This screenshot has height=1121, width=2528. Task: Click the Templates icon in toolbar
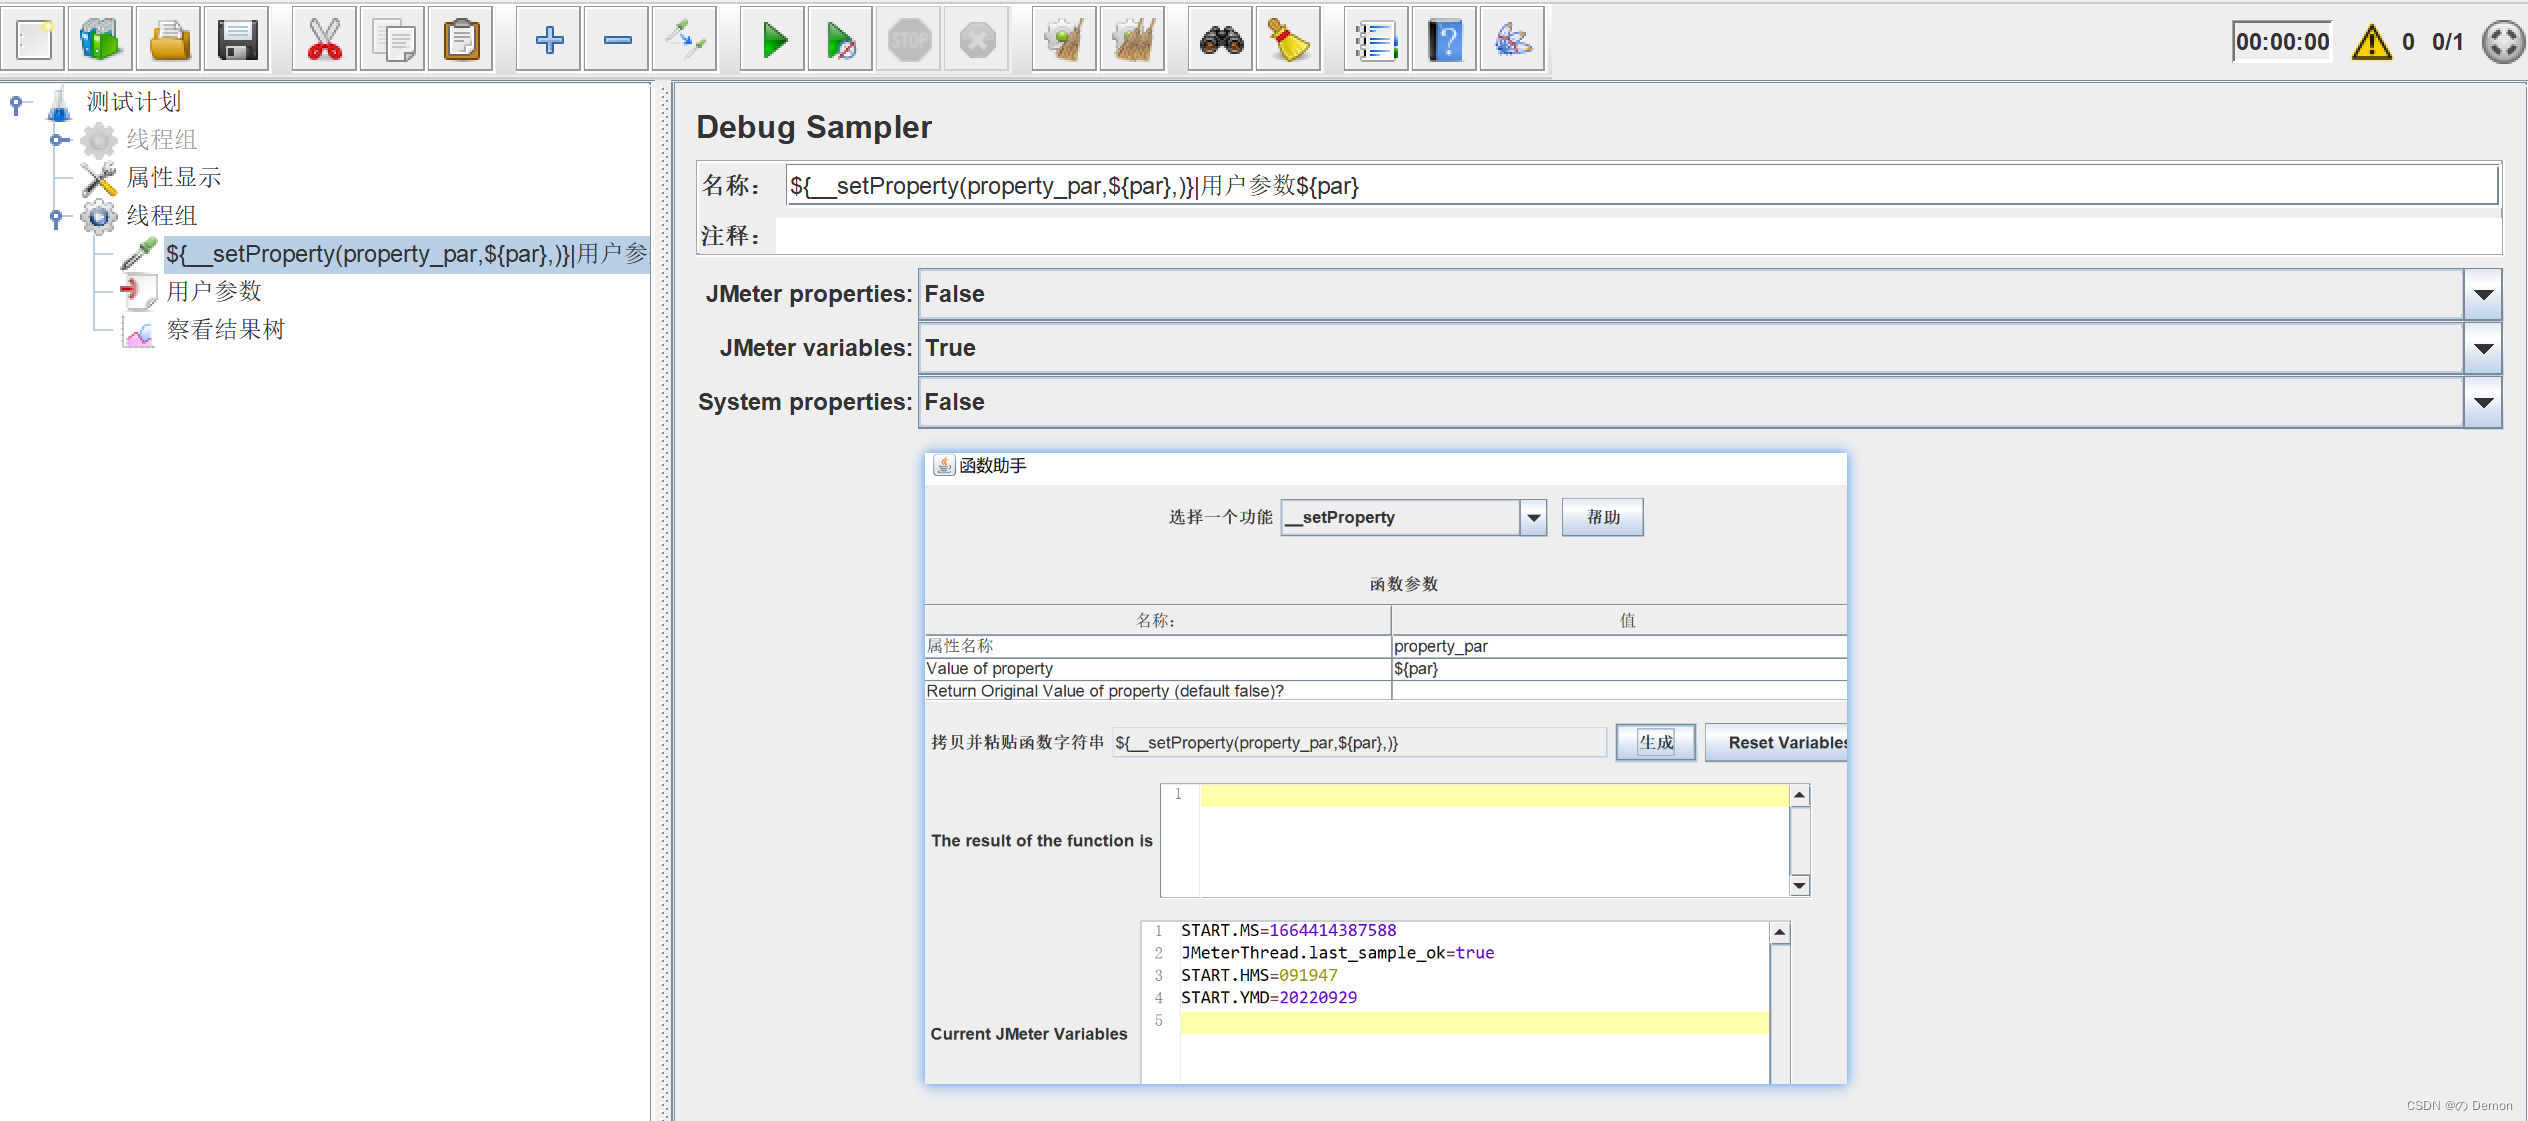pyautogui.click(x=101, y=41)
